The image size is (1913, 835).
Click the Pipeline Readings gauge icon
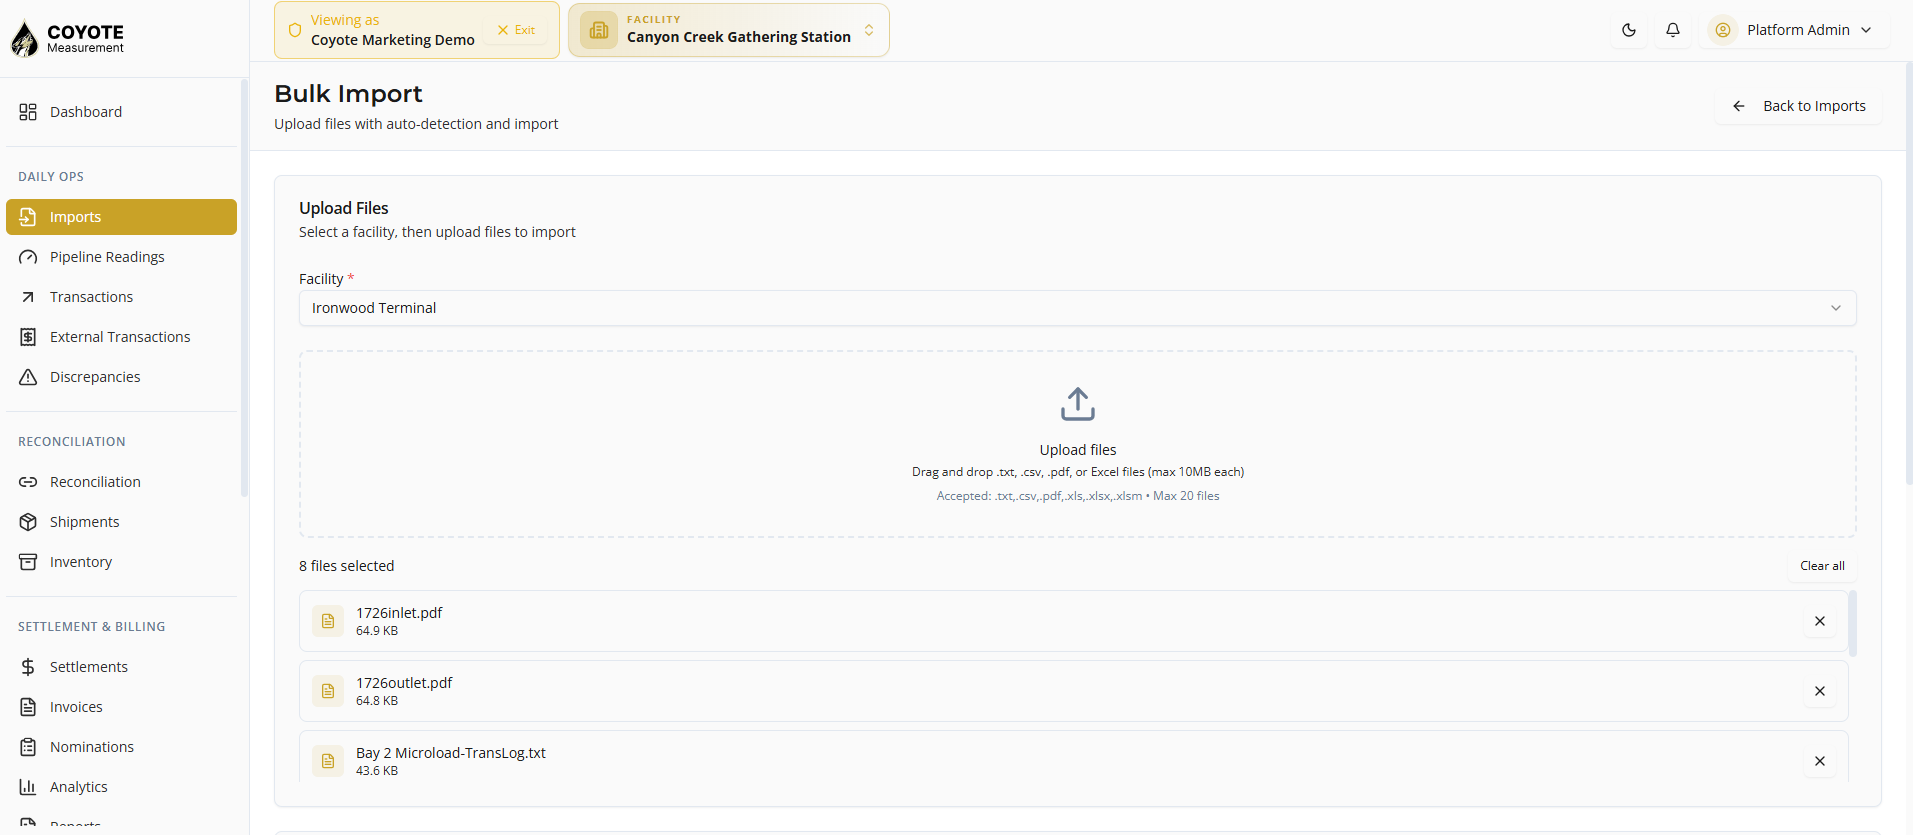coord(28,257)
